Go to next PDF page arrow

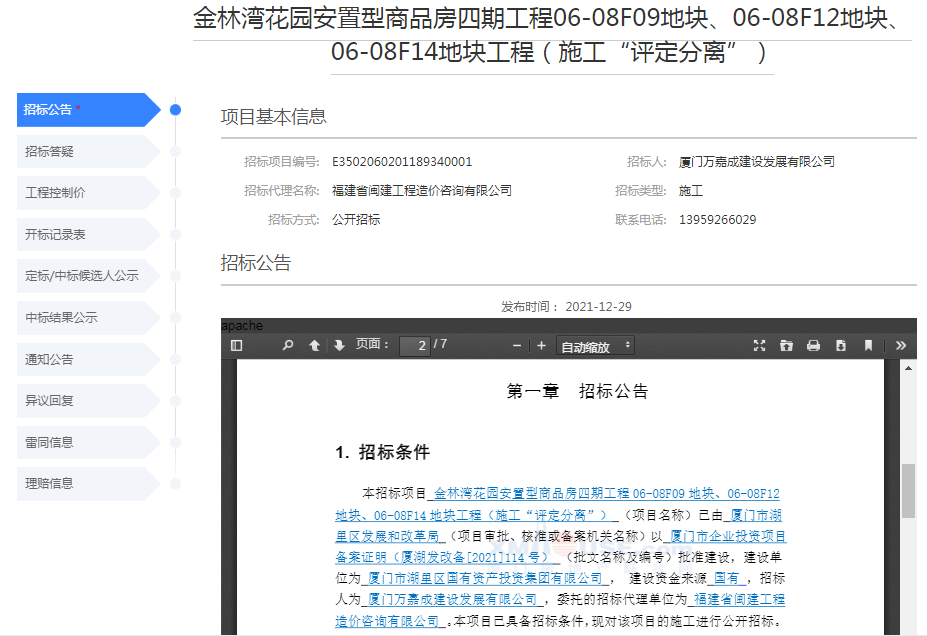click(339, 345)
